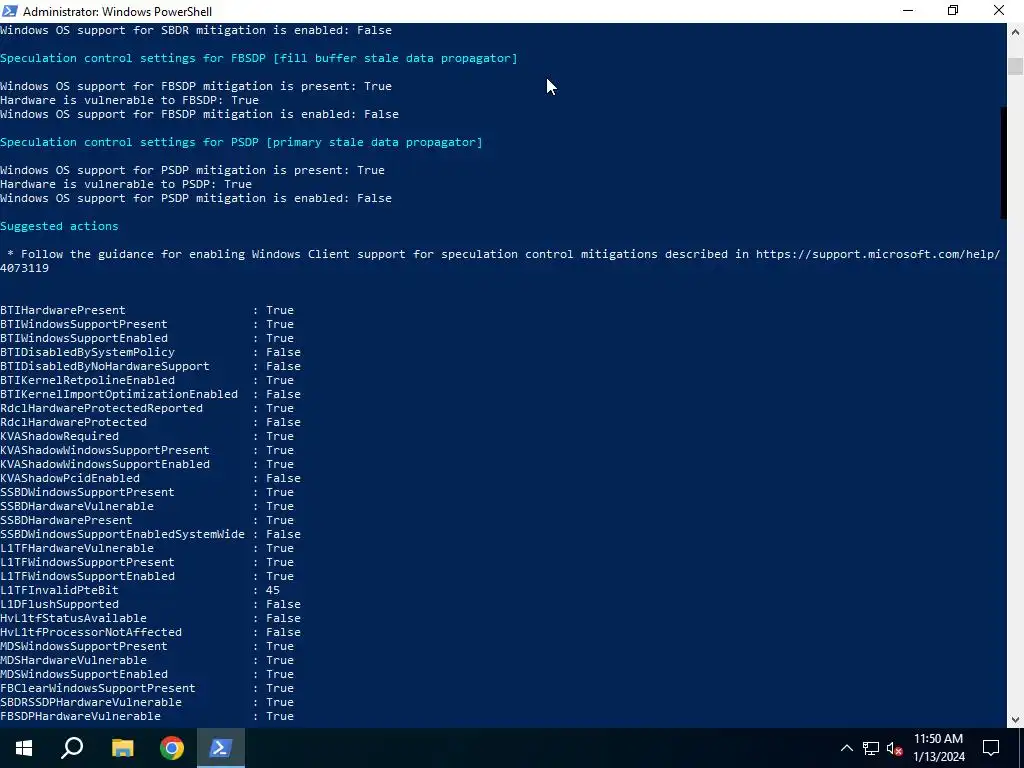
Task: Click the L1TFWindowsSupportEnabled row
Action: [147, 577]
